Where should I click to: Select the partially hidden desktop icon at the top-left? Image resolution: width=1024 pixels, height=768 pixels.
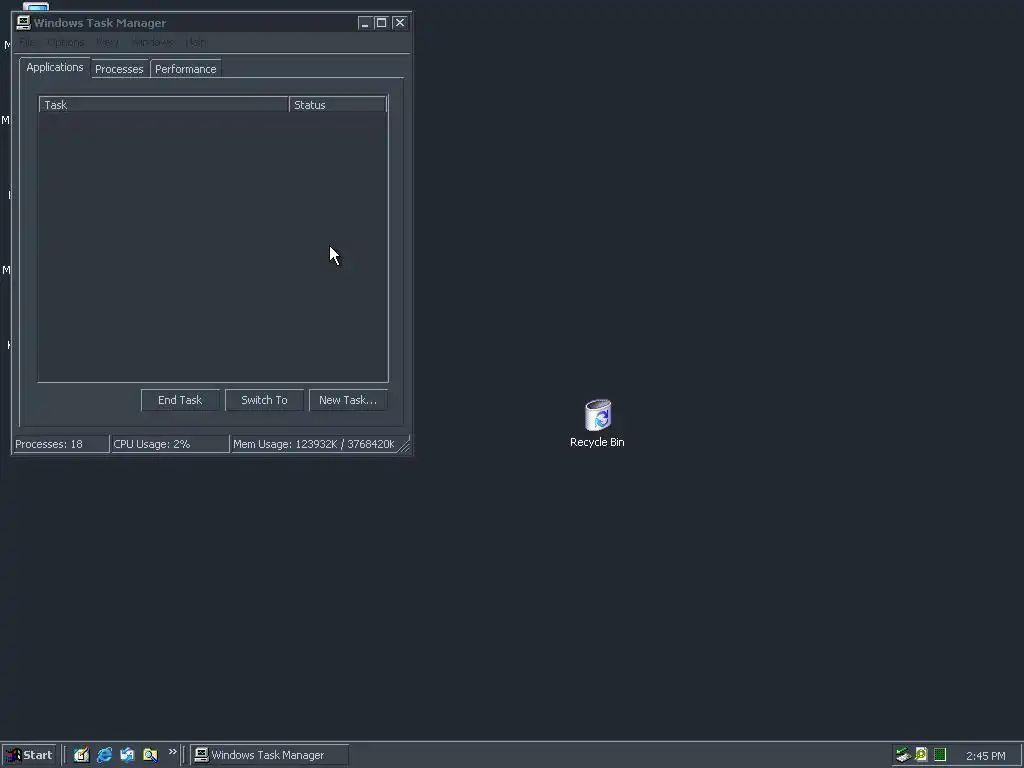coord(35,6)
